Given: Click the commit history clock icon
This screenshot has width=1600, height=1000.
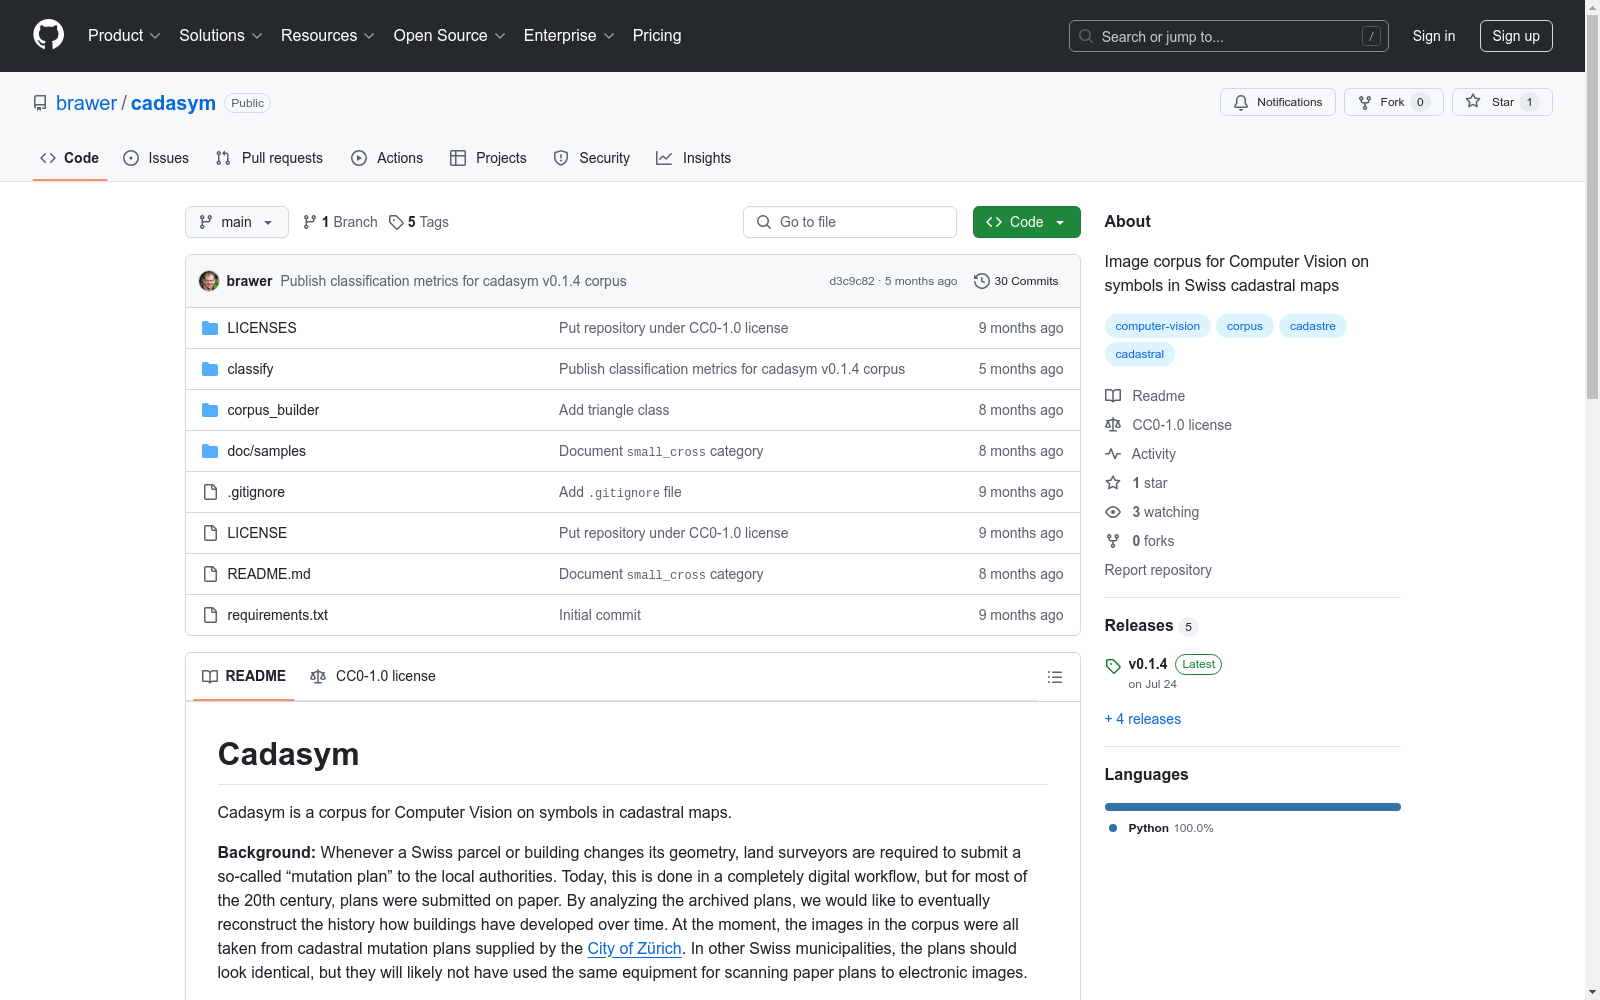Looking at the screenshot, I should [982, 281].
